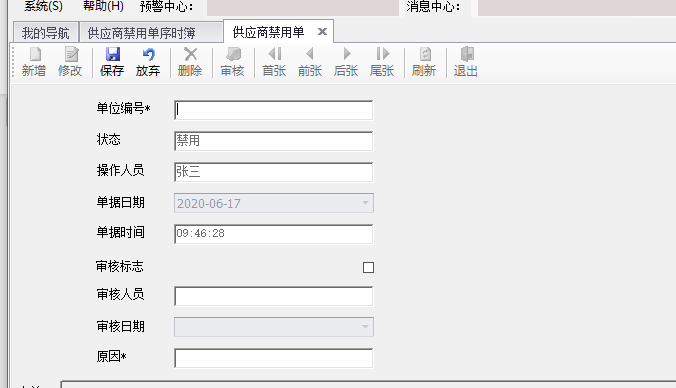The height and width of the screenshot is (388, 676).
Task: Go to next record with 后张
Action: pos(346,62)
